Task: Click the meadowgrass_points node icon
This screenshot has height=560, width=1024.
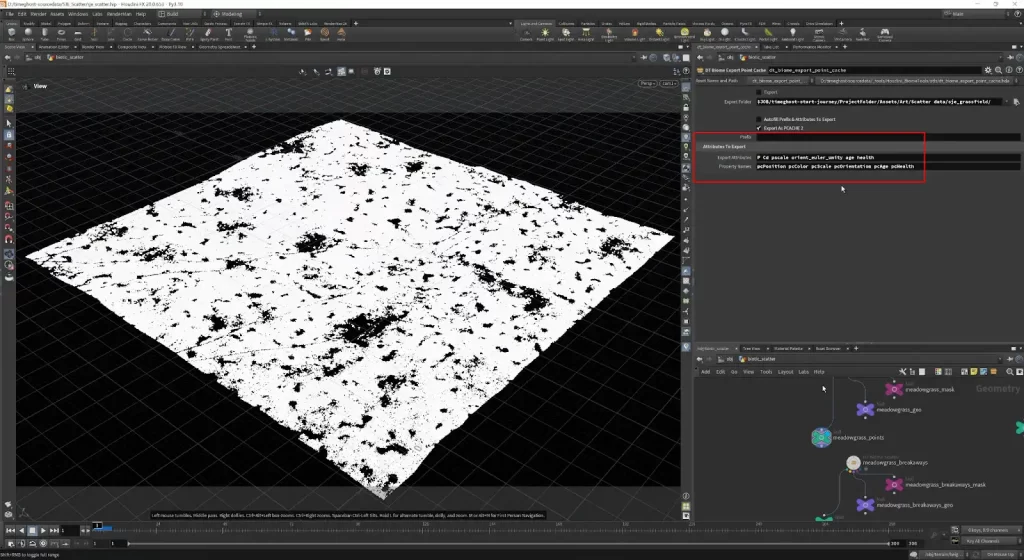Action: coord(820,437)
